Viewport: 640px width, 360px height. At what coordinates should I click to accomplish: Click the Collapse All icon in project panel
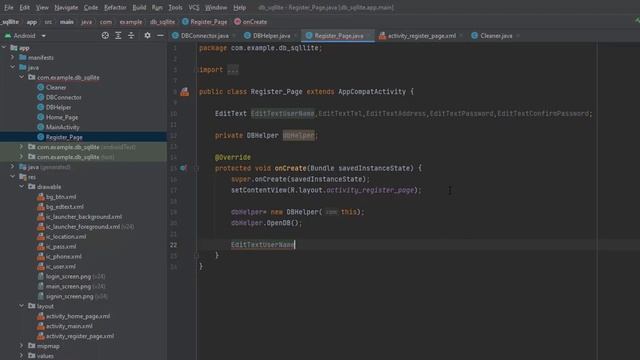click(131, 36)
